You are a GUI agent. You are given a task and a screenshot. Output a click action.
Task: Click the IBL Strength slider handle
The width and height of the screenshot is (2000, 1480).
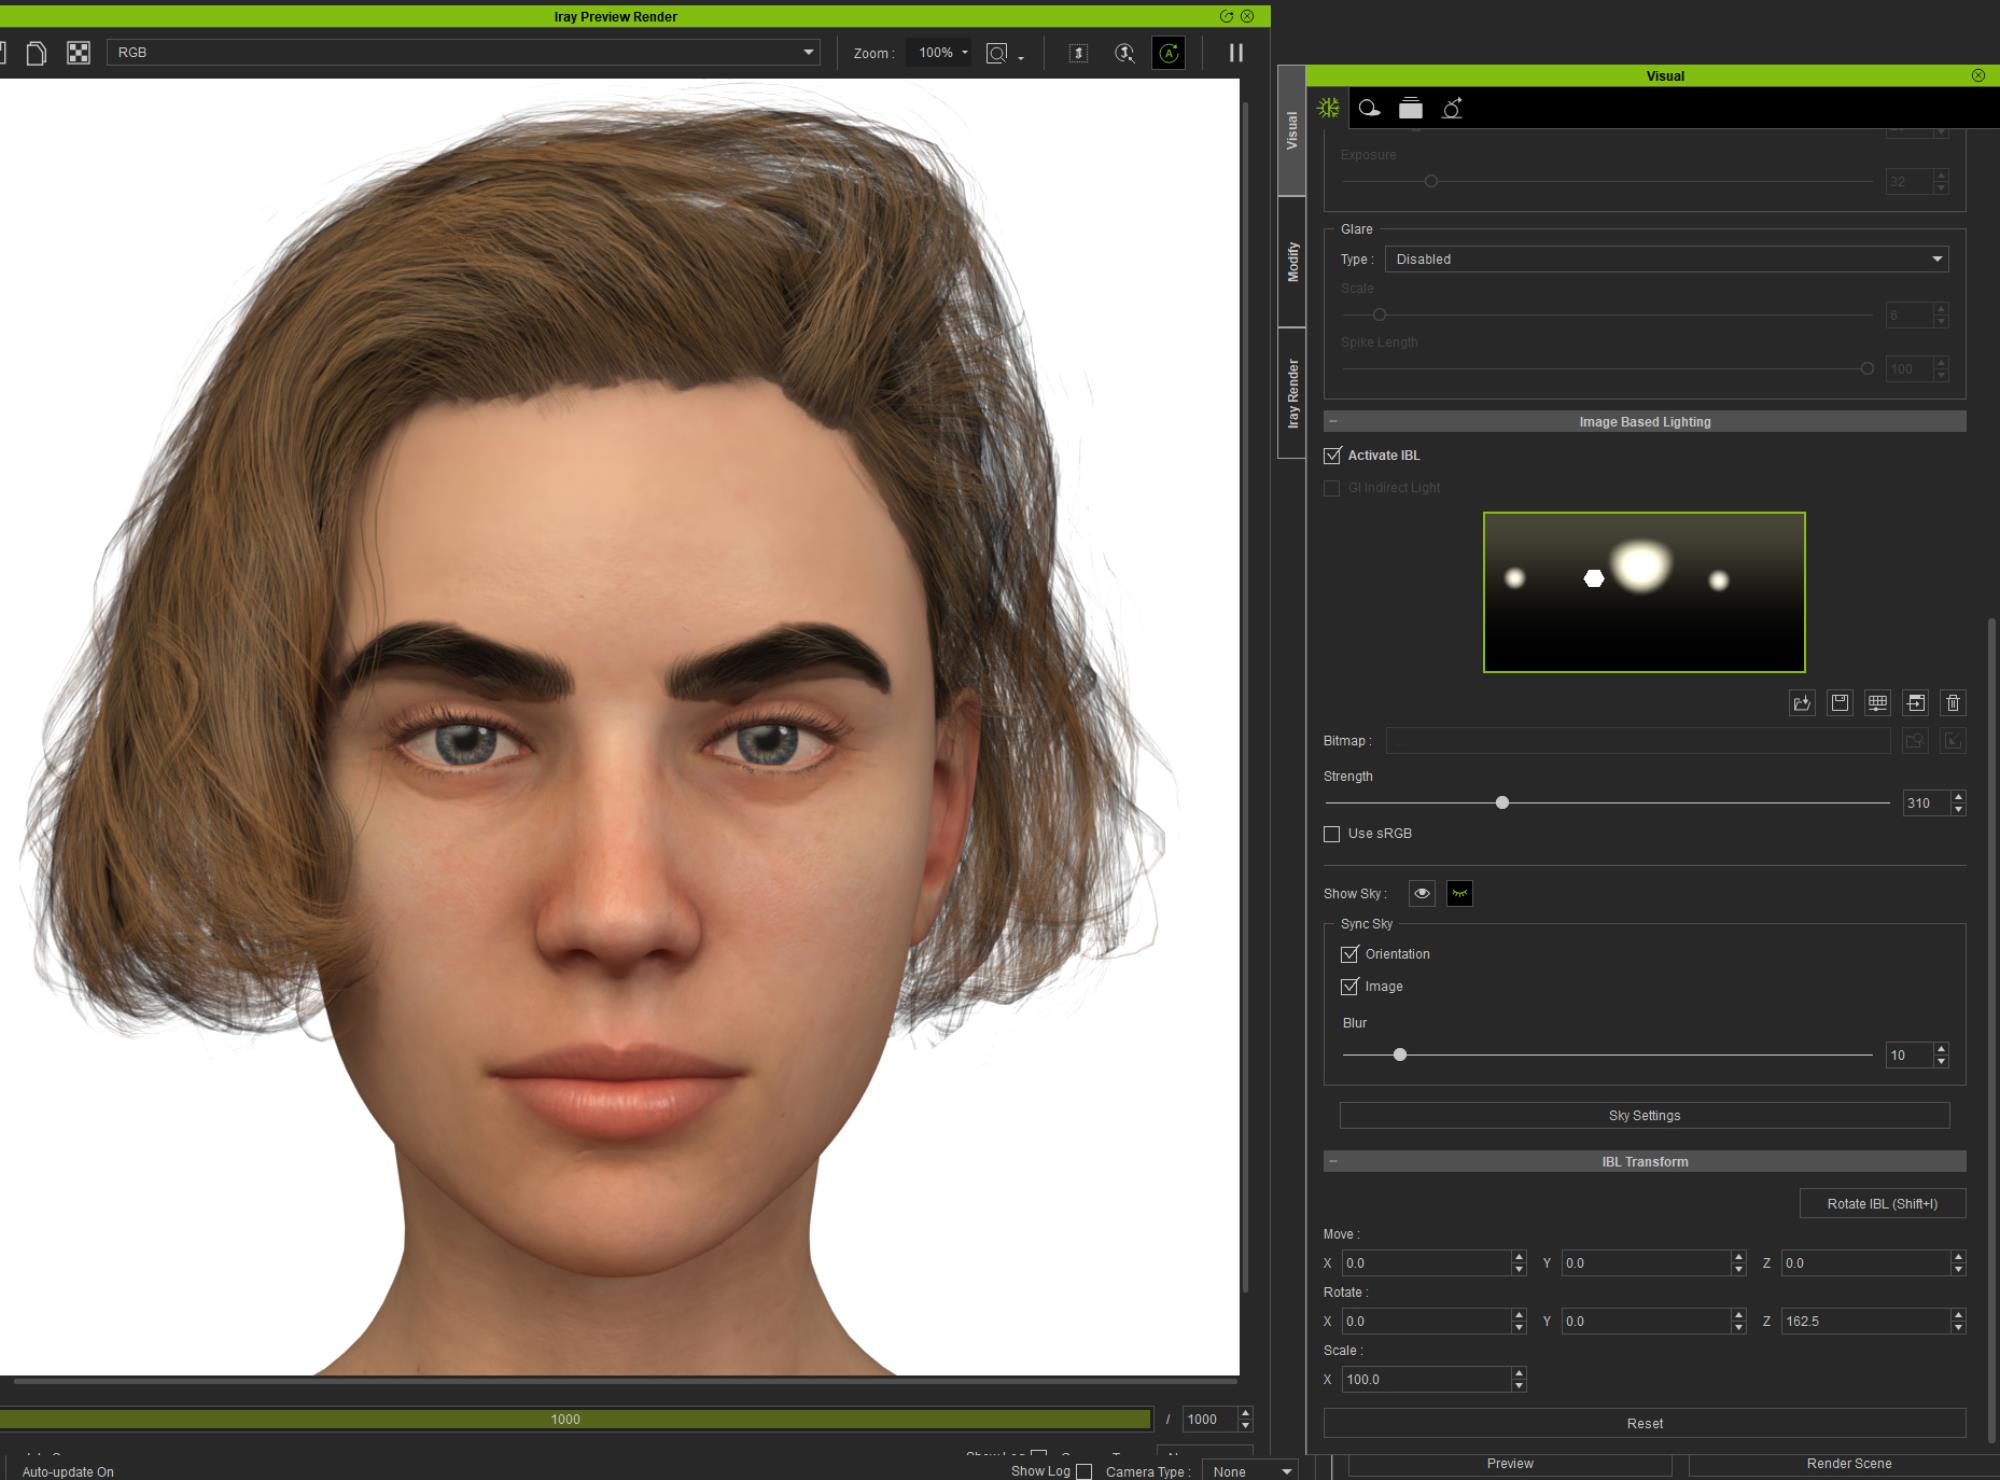pos(1502,803)
